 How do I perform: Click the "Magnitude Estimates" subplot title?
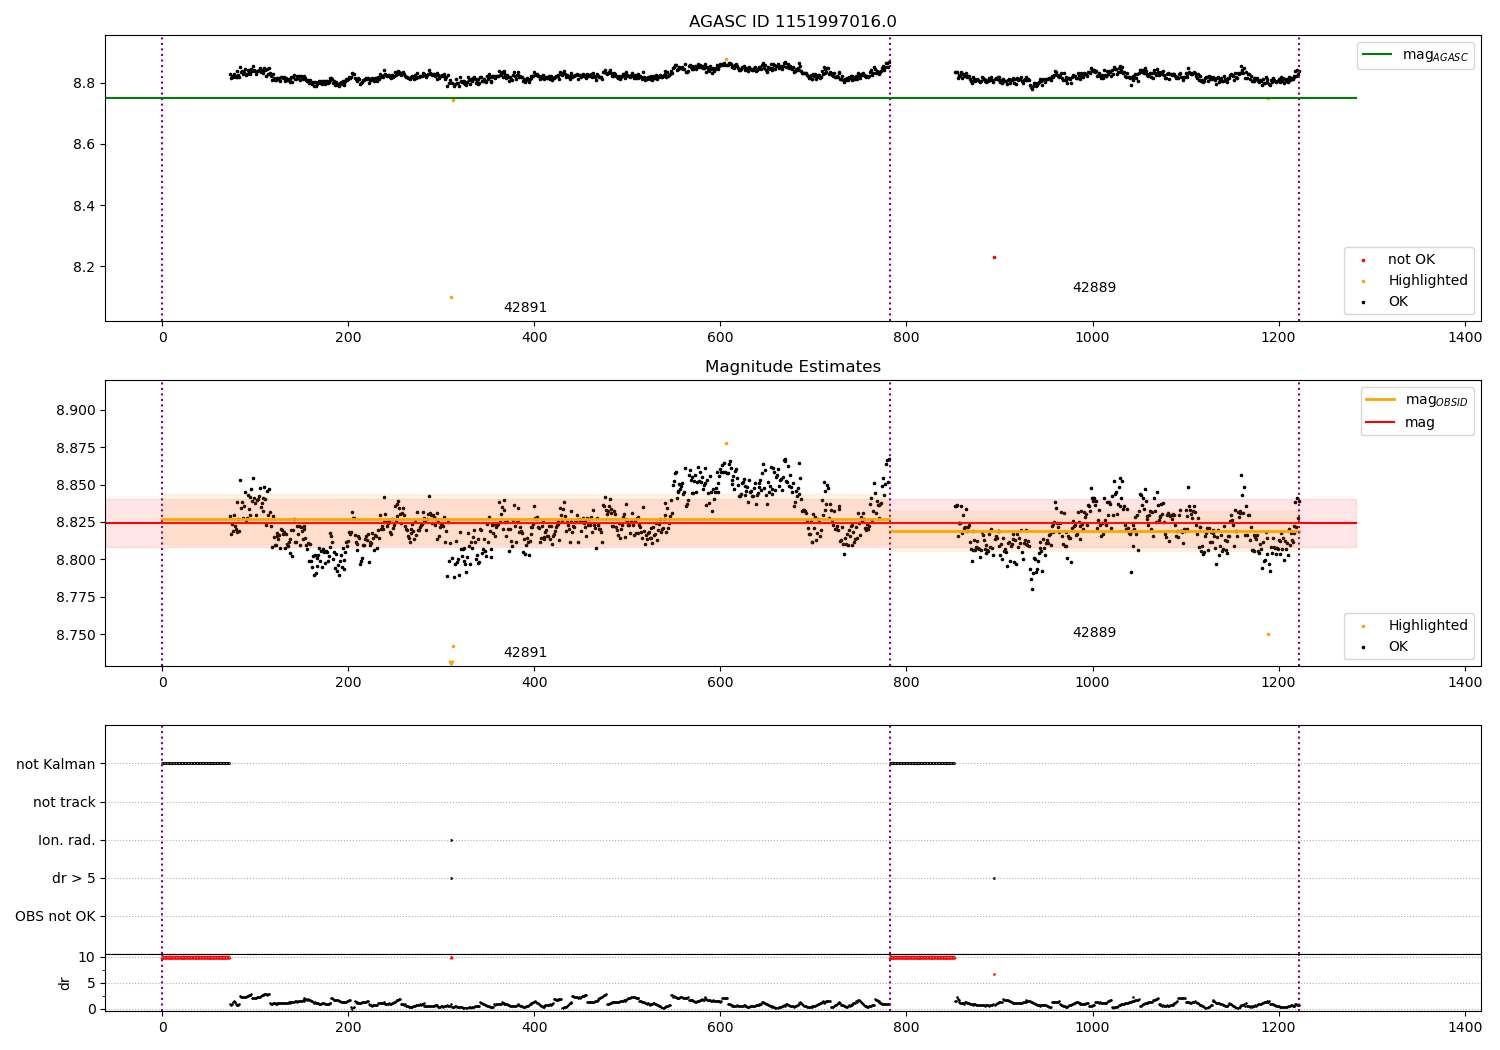793,367
